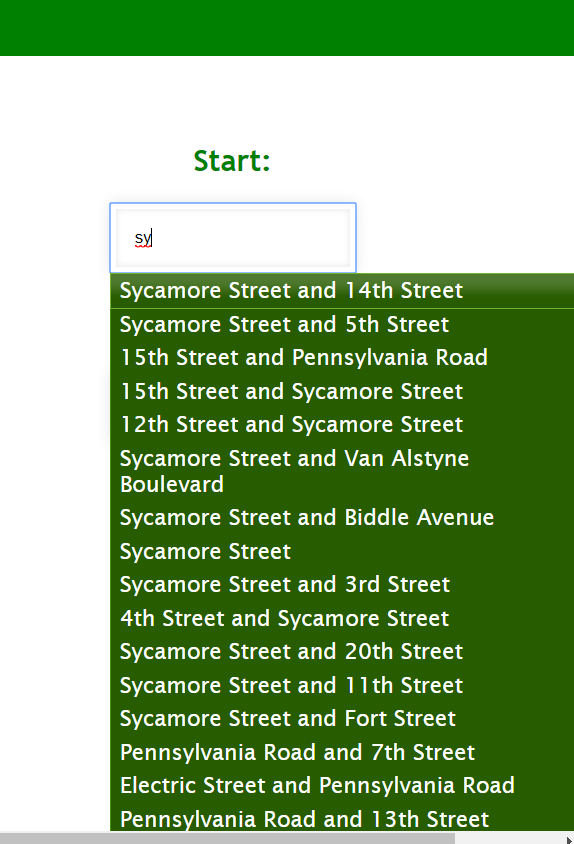This screenshot has width=574, height=844.
Task: Choose Pennsylvania Road and 7th Street
Action: pyautogui.click(x=342, y=752)
